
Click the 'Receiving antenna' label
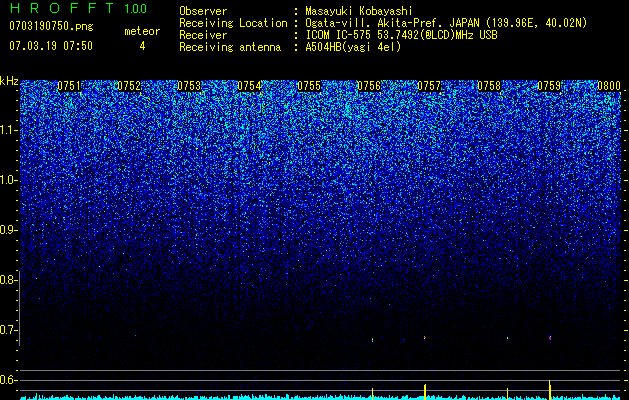230,47
